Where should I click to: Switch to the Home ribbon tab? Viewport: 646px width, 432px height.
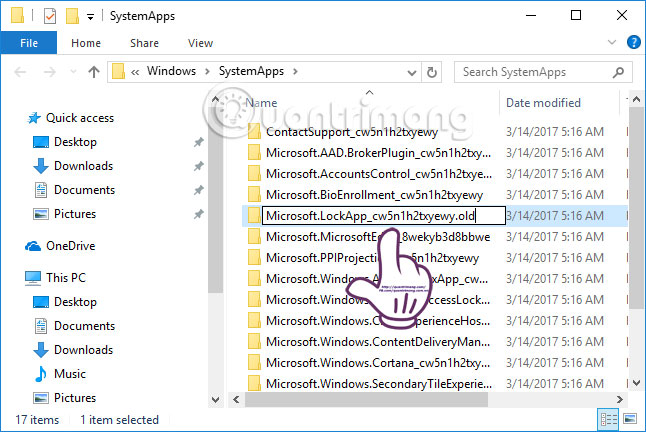[x=86, y=43]
